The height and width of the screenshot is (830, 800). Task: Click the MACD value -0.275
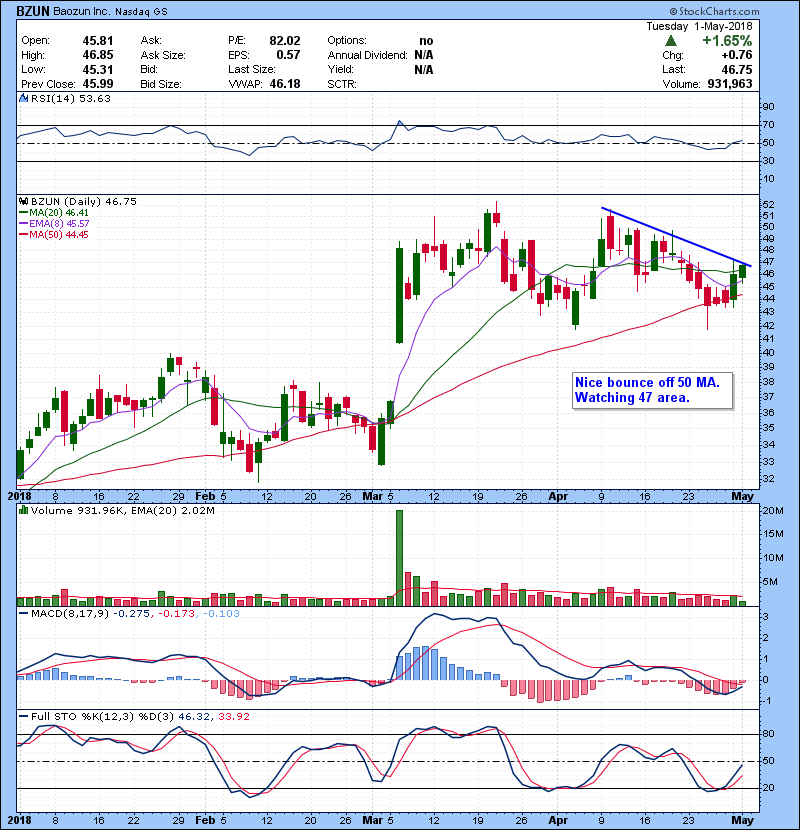[132, 614]
